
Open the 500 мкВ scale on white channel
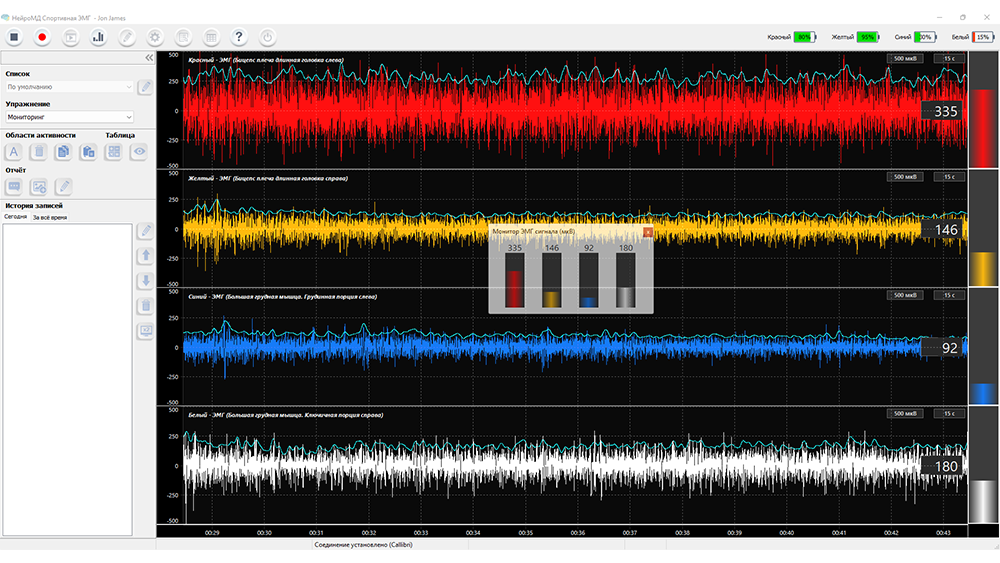pos(905,413)
